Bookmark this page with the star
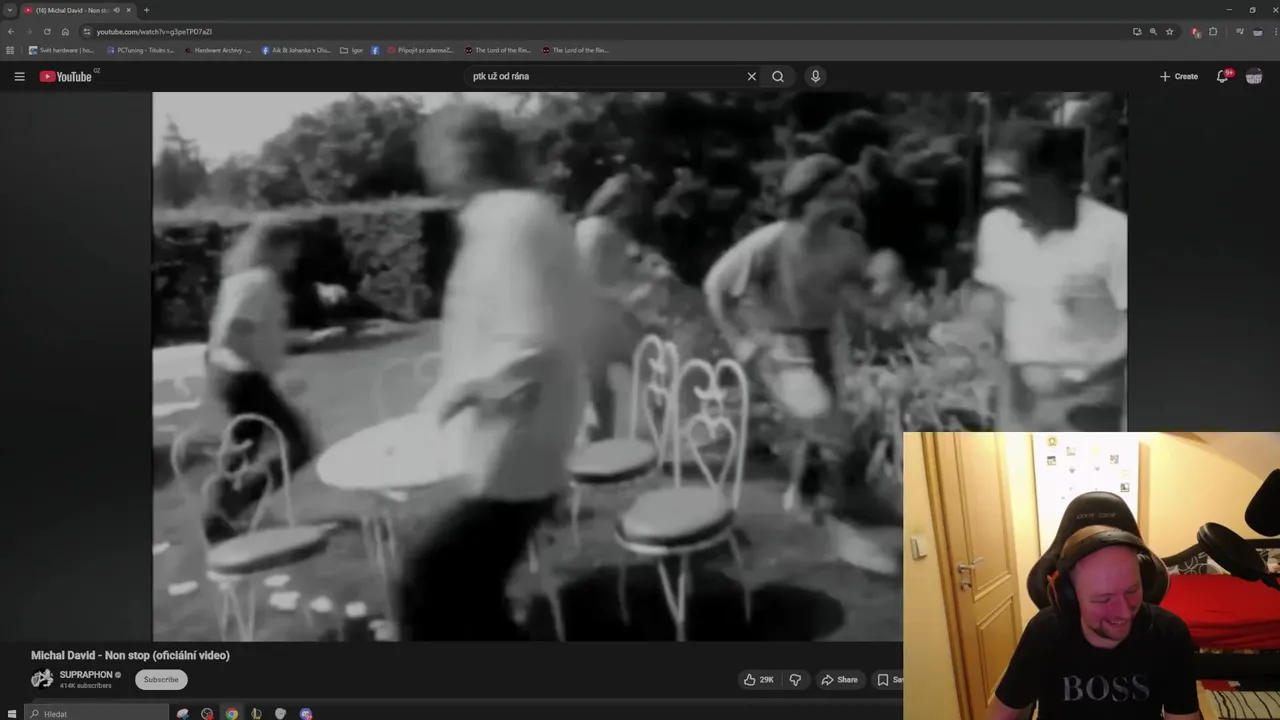 click(1169, 31)
